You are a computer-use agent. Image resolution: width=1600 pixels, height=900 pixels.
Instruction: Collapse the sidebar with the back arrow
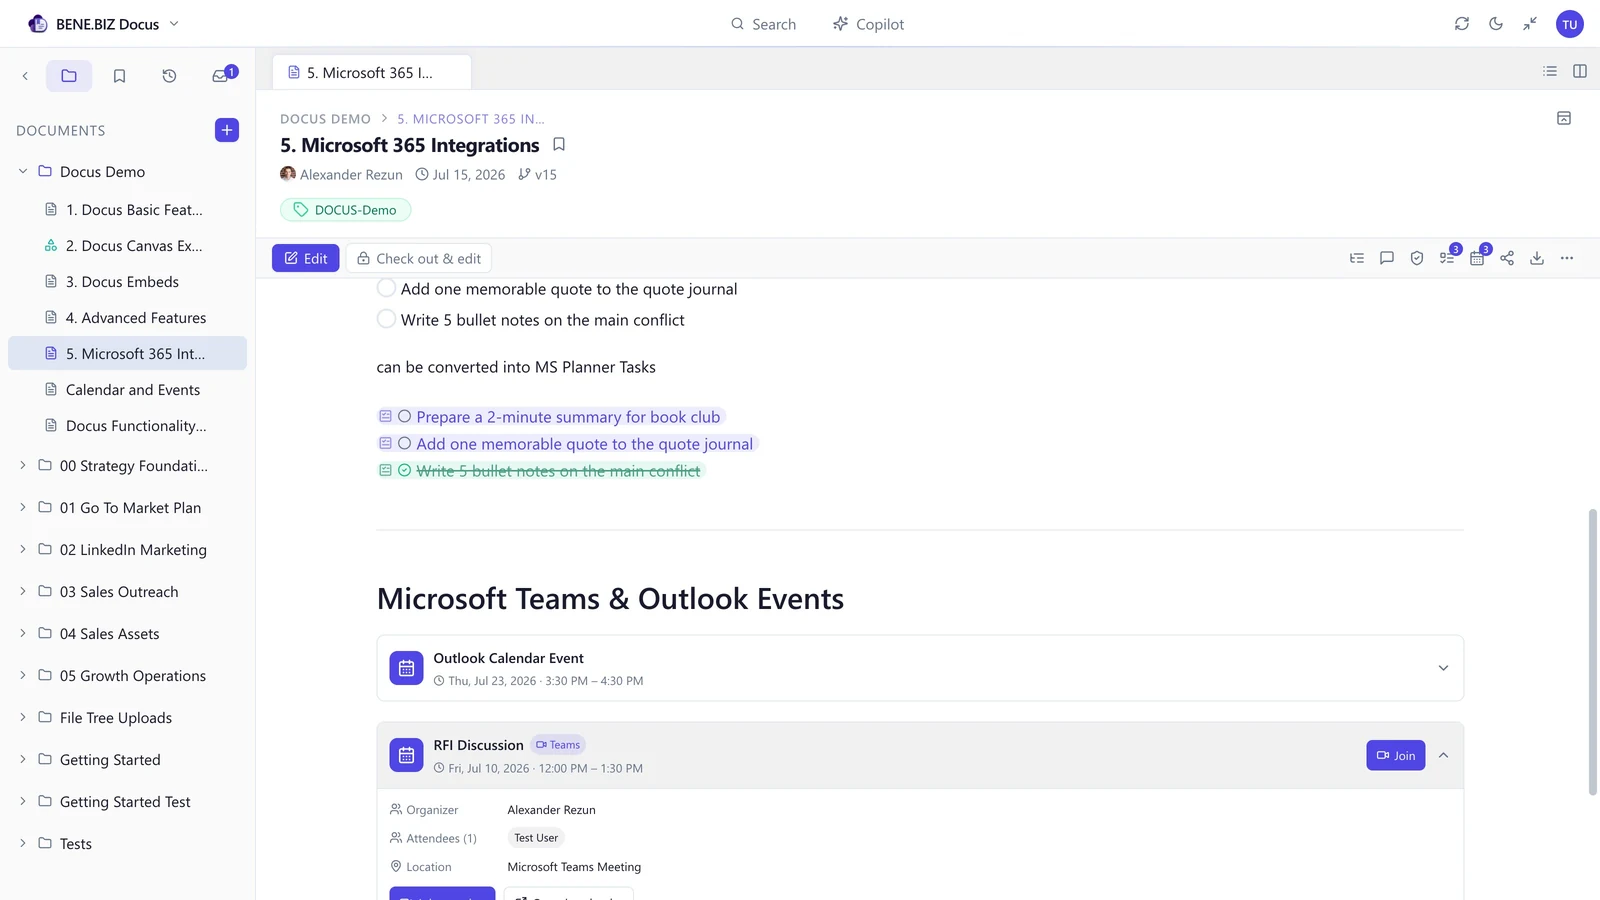25,76
